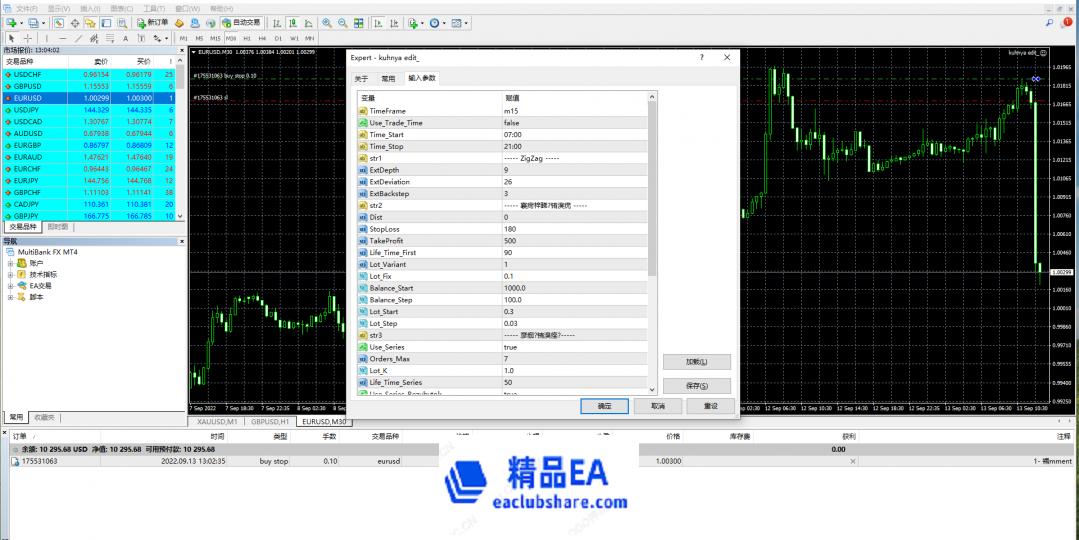
Task: Click the new chart icon in toolbar
Action: coord(11,23)
